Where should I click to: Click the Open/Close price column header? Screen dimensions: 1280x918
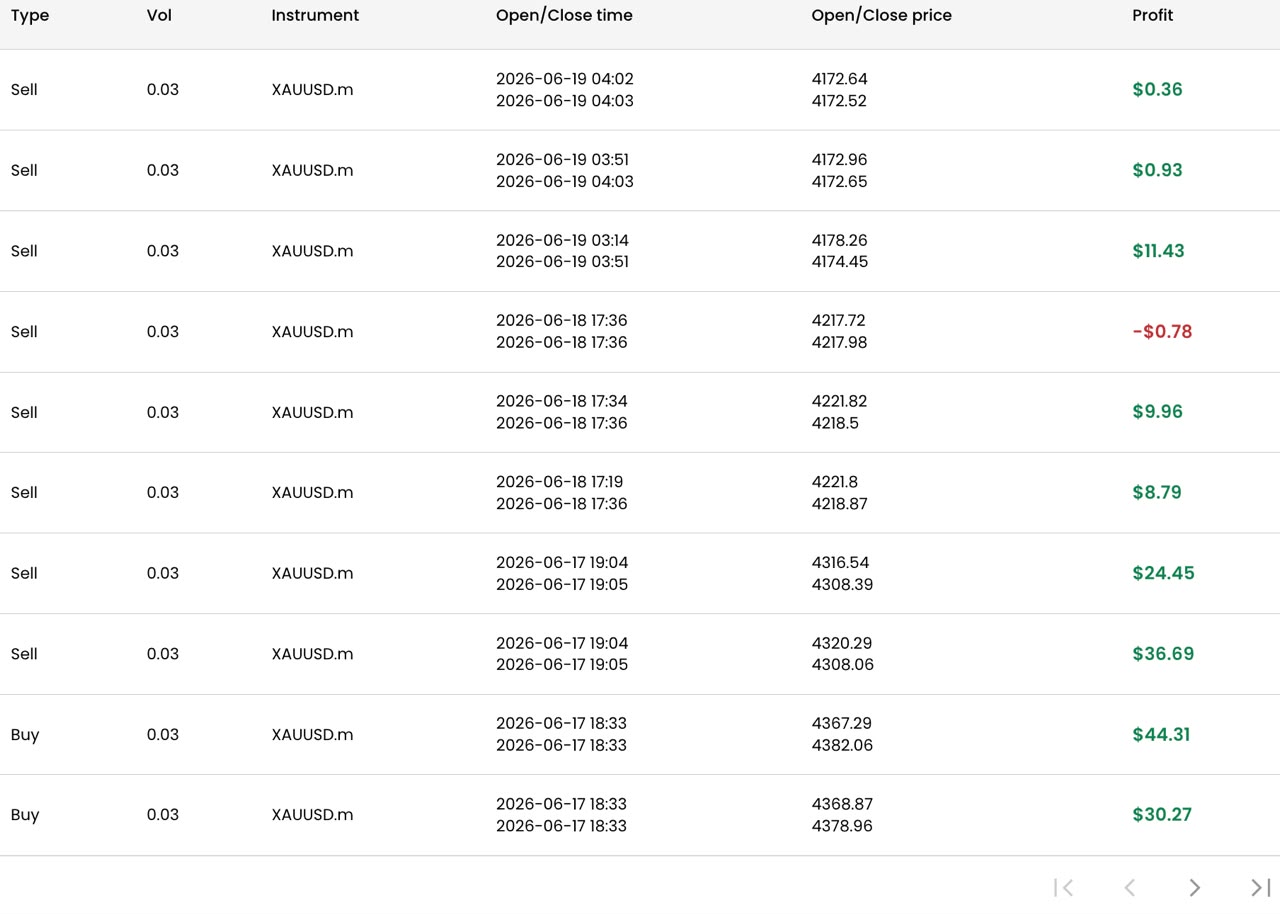click(881, 16)
